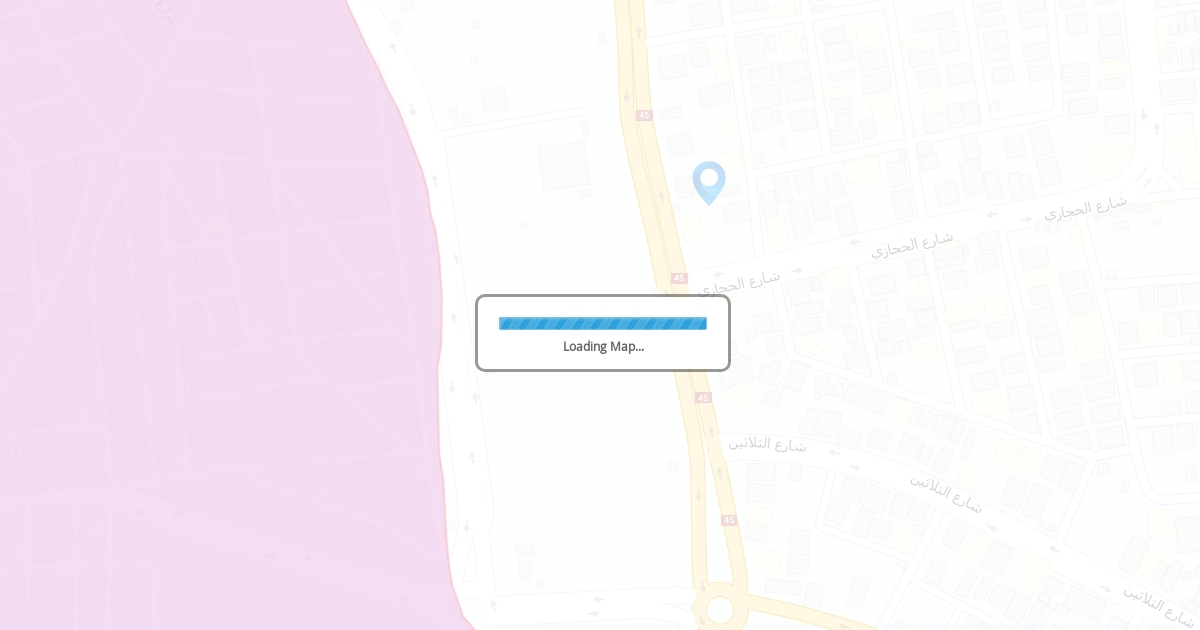
Task: Click the blue location pin marker
Action: coord(709,182)
